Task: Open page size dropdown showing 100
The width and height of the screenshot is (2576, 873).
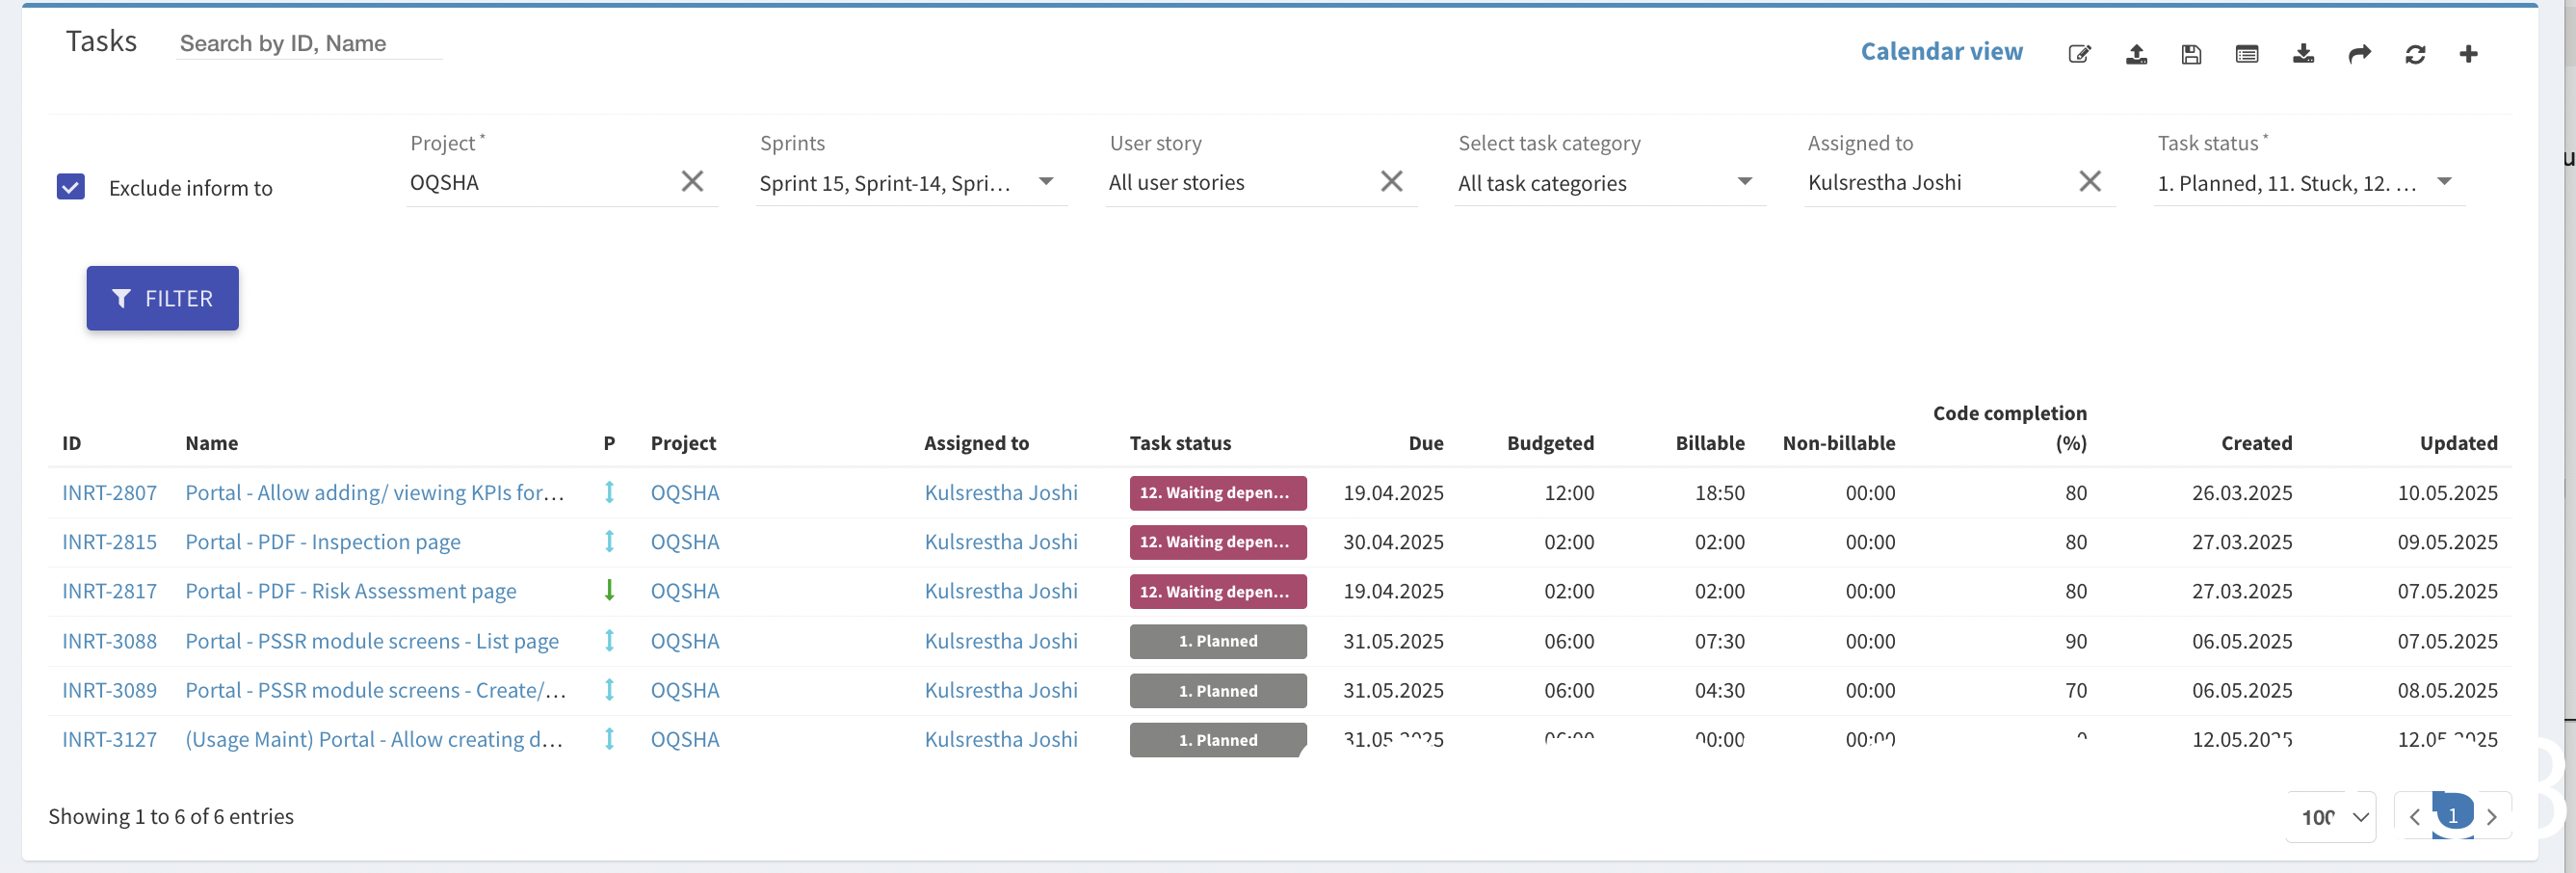Action: pyautogui.click(x=2330, y=817)
